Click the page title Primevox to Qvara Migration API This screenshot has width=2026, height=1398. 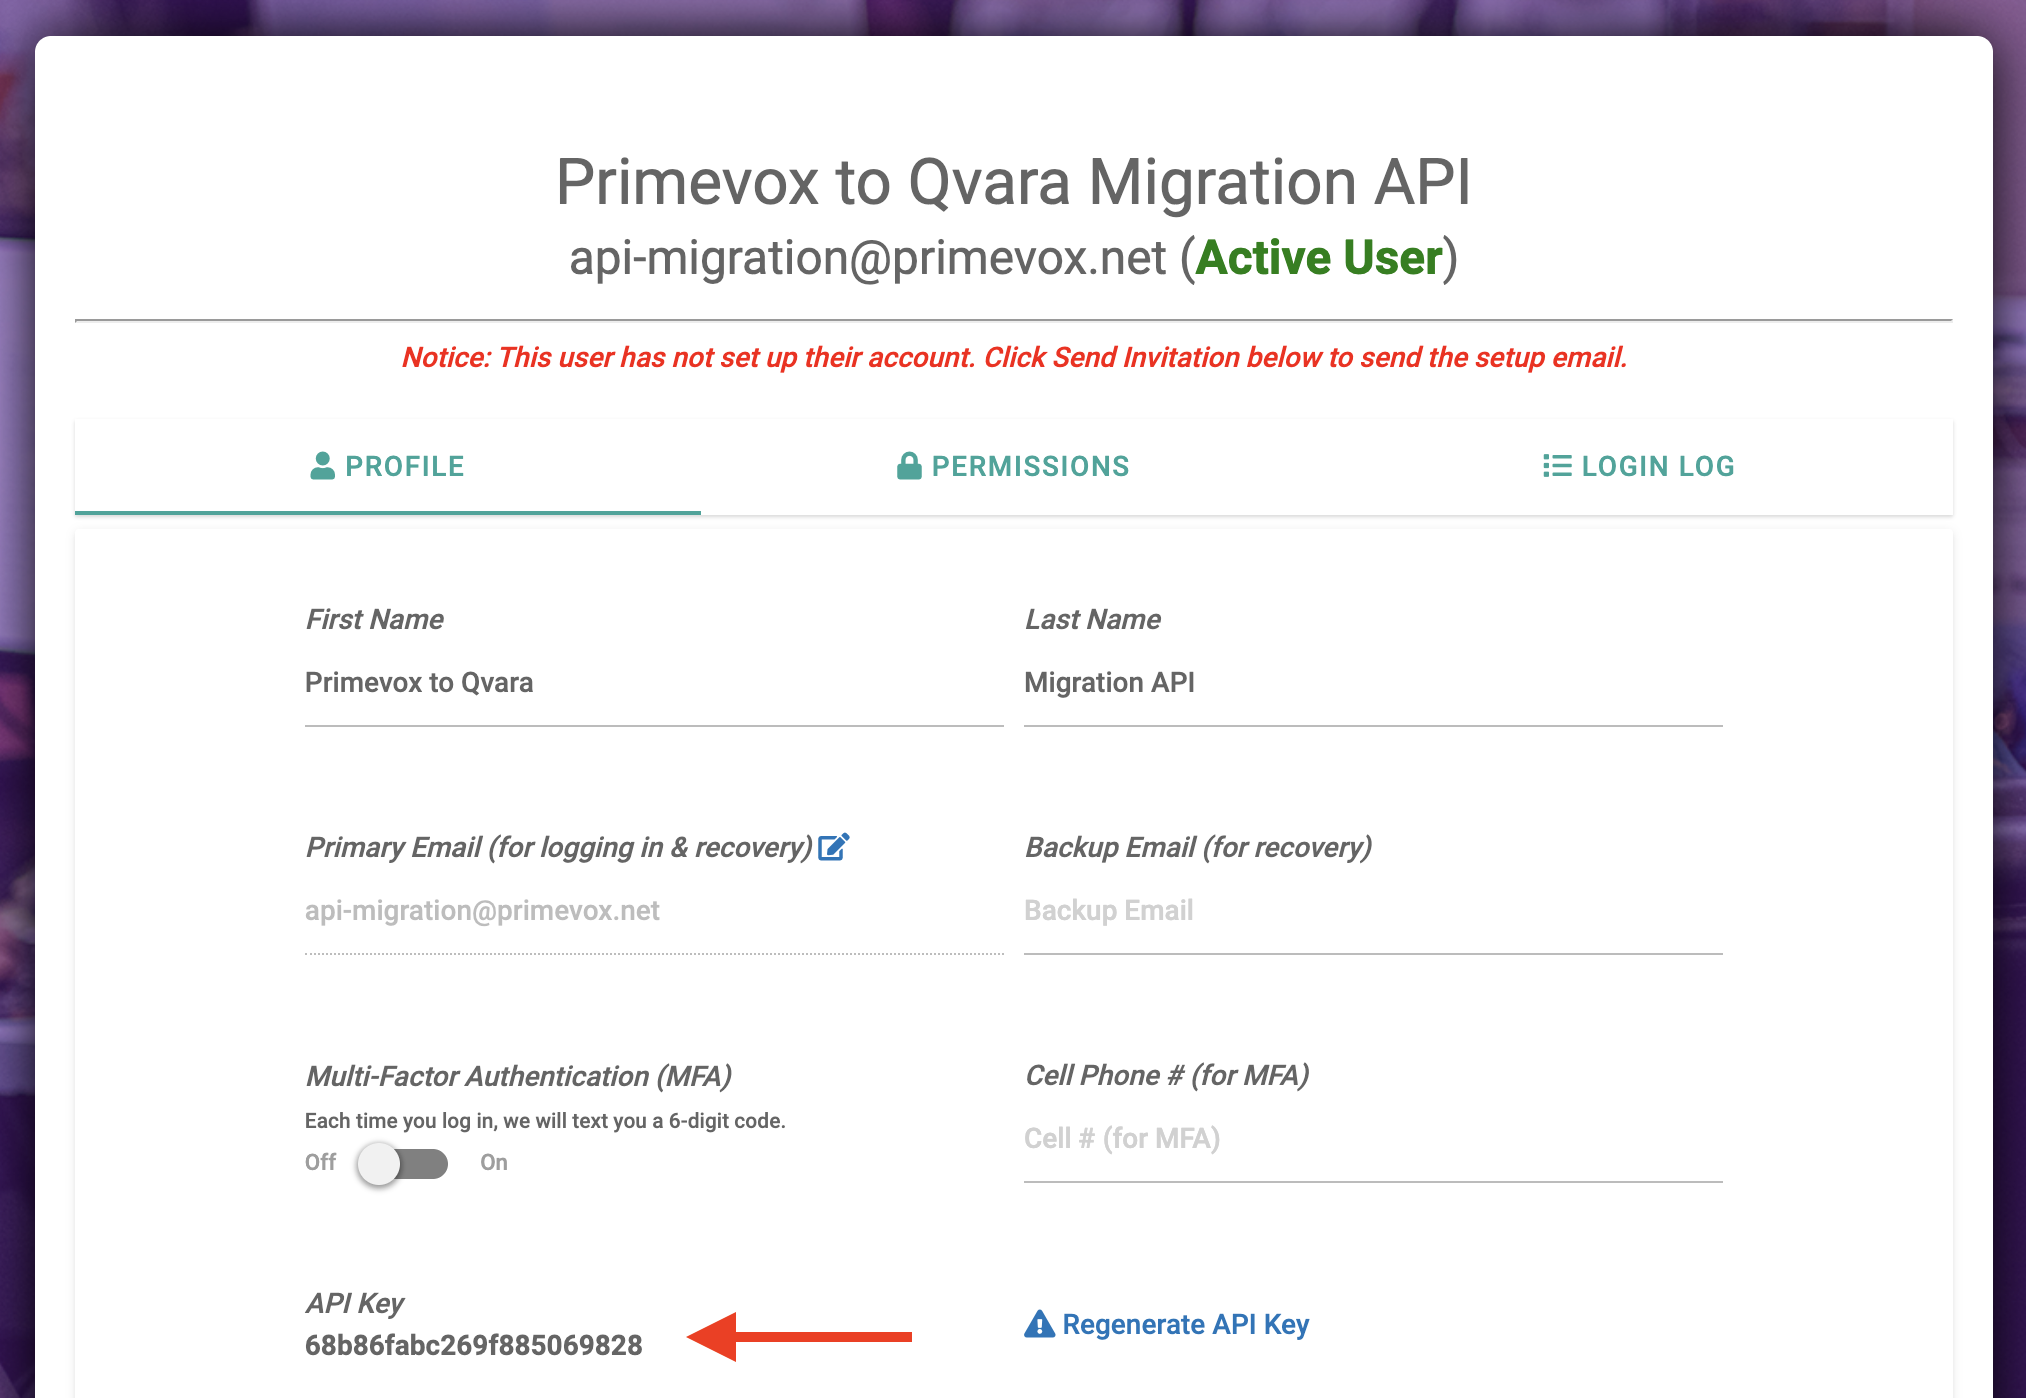(x=1013, y=182)
